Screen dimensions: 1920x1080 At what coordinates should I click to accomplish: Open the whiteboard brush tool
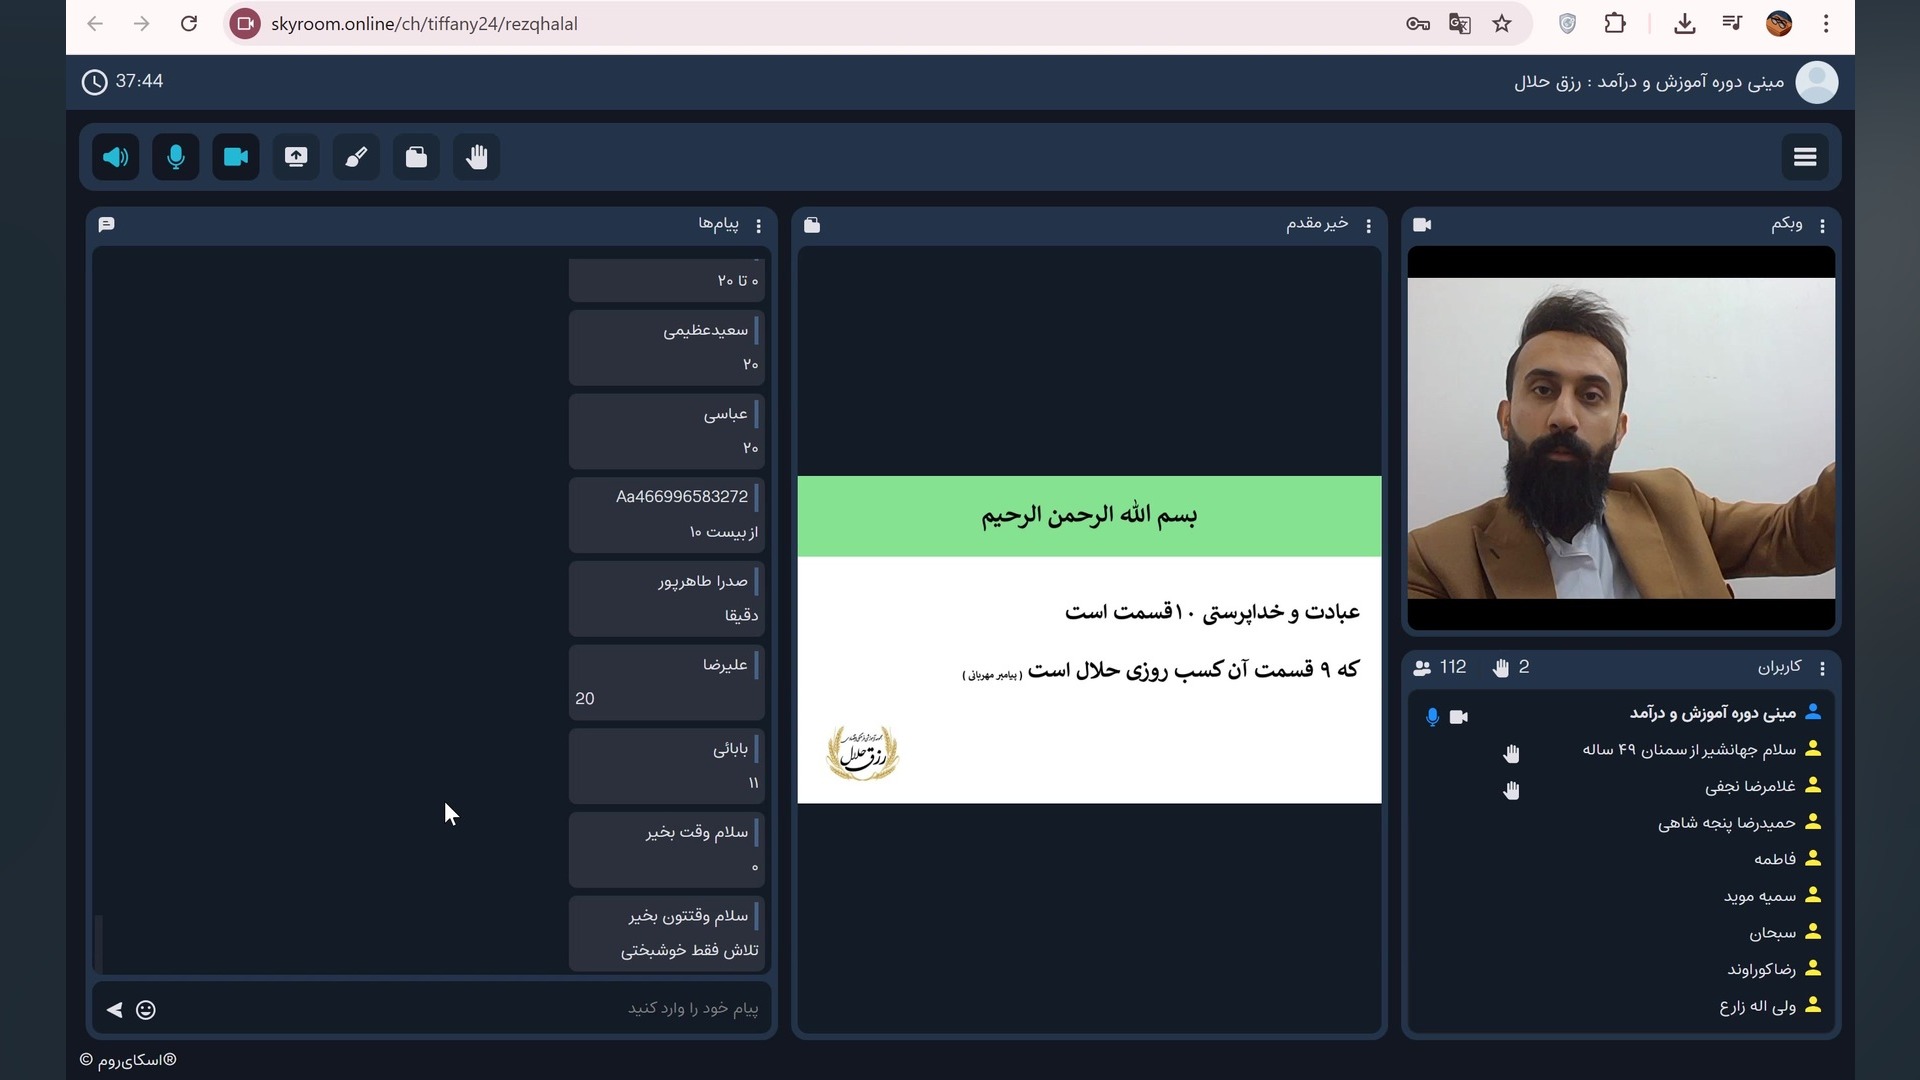pos(356,157)
